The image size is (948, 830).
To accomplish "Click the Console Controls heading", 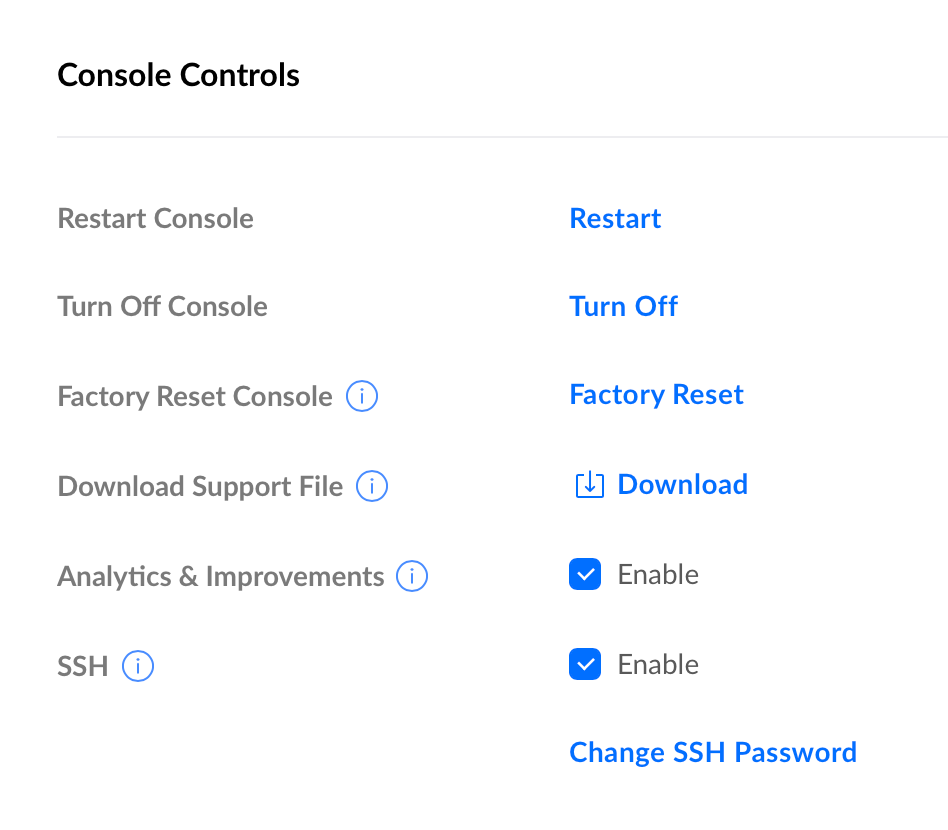I will point(178,75).
